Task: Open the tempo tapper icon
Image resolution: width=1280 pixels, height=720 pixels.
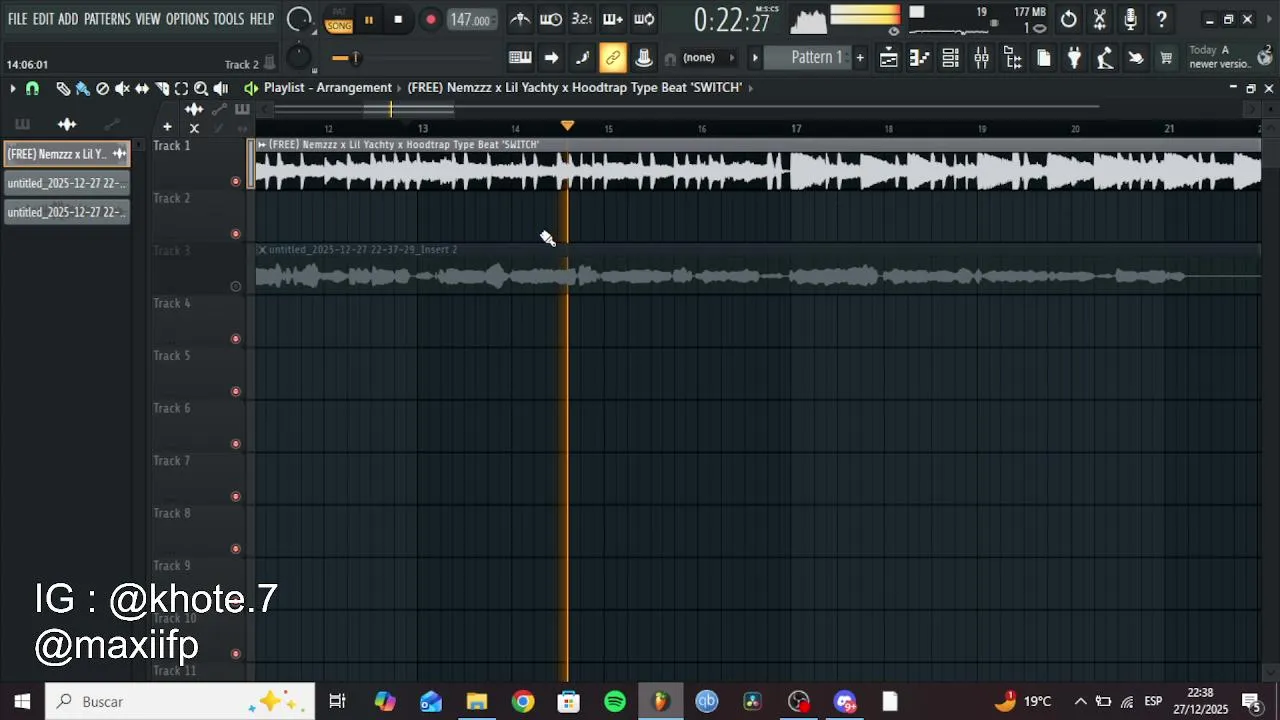Action: pyautogui.click(x=1105, y=58)
